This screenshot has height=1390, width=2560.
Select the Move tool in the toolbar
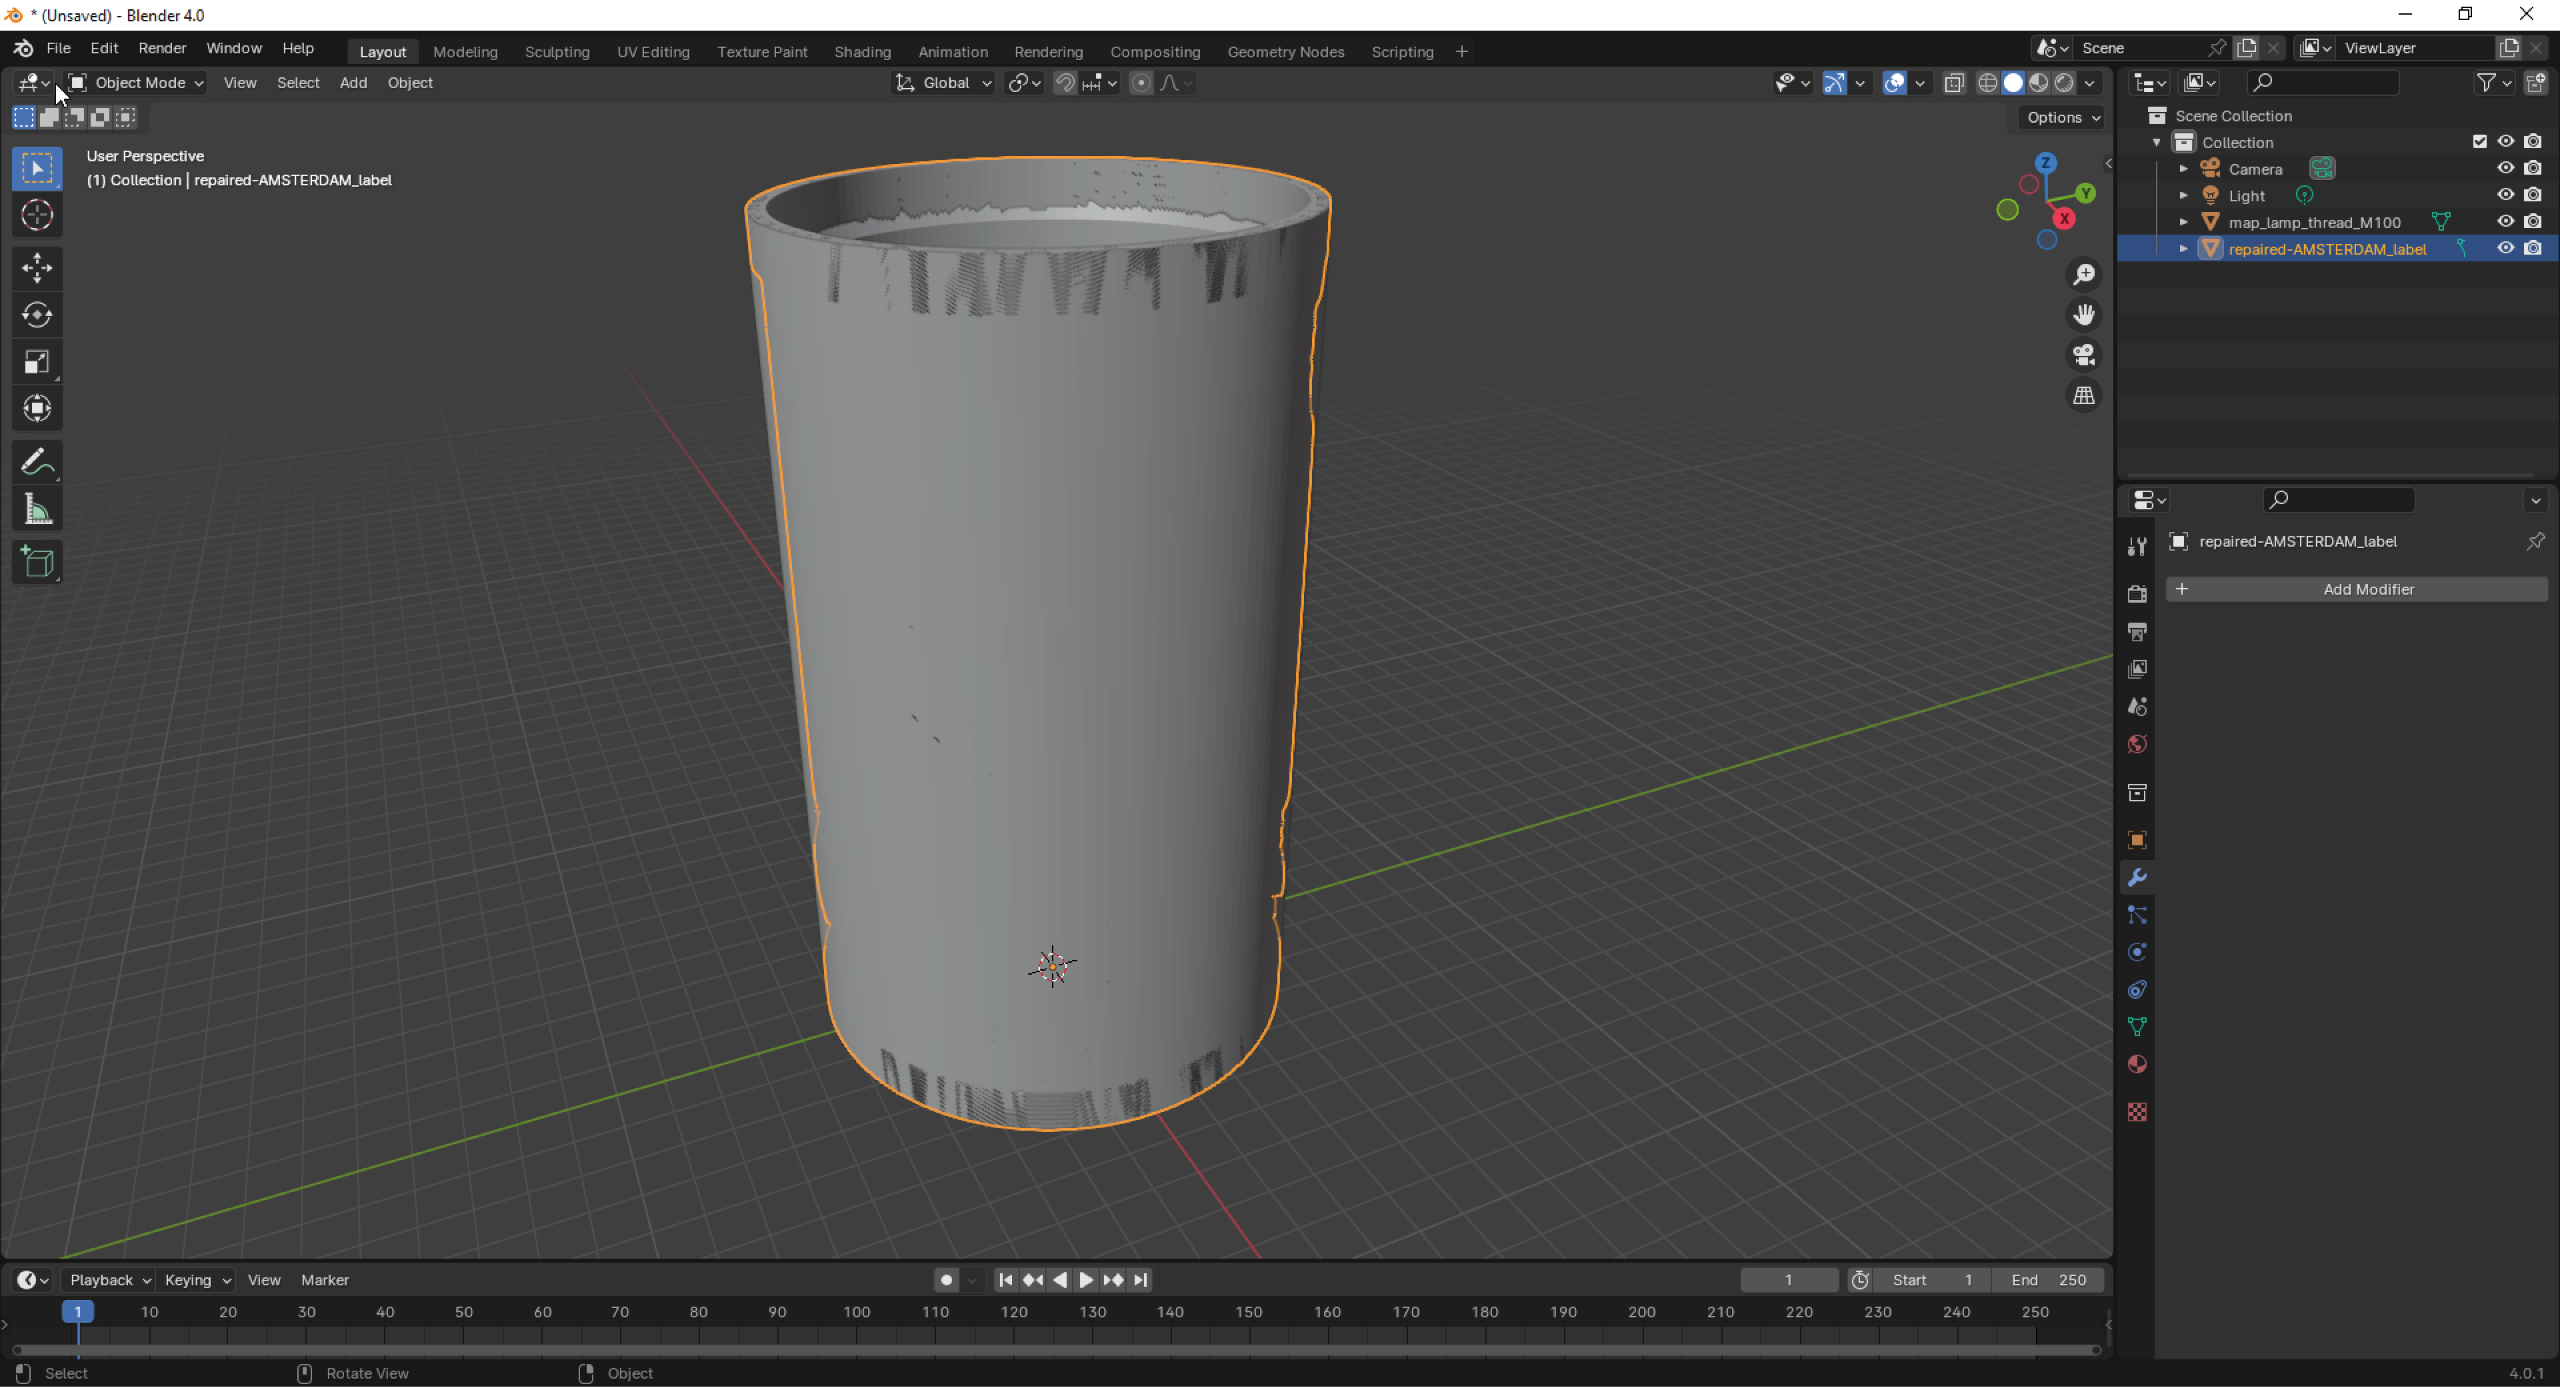click(x=36, y=267)
